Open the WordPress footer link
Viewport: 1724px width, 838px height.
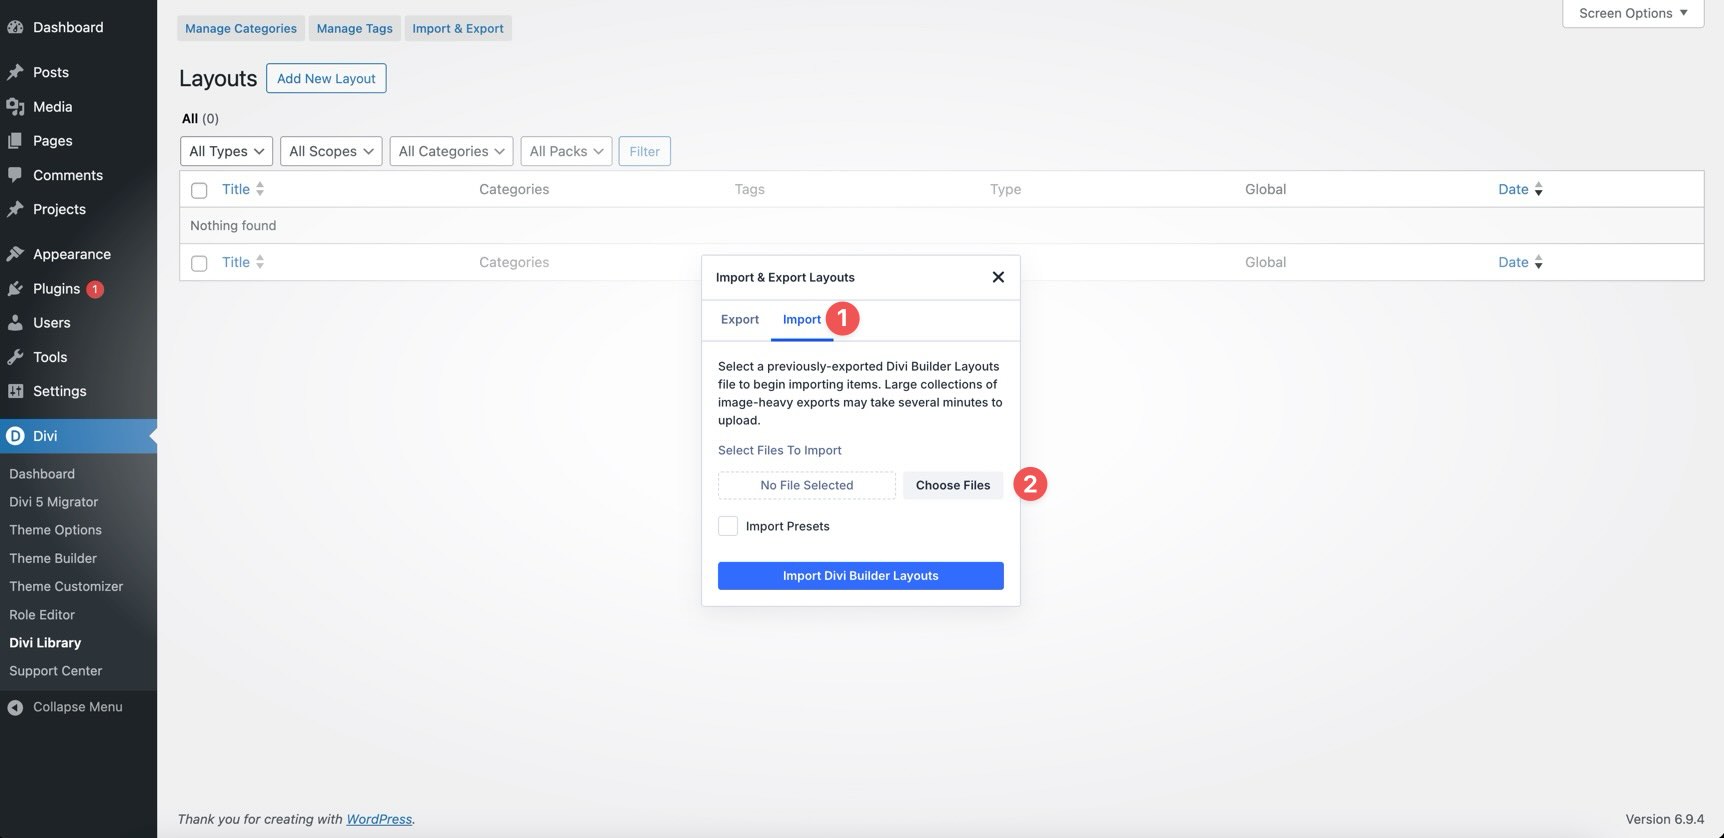click(379, 819)
